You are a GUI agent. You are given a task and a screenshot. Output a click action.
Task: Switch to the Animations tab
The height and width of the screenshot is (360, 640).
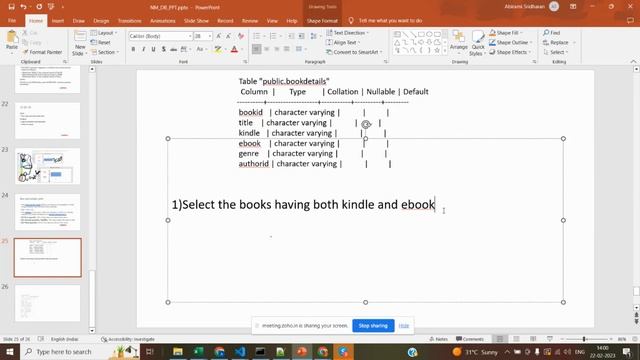[162, 21]
